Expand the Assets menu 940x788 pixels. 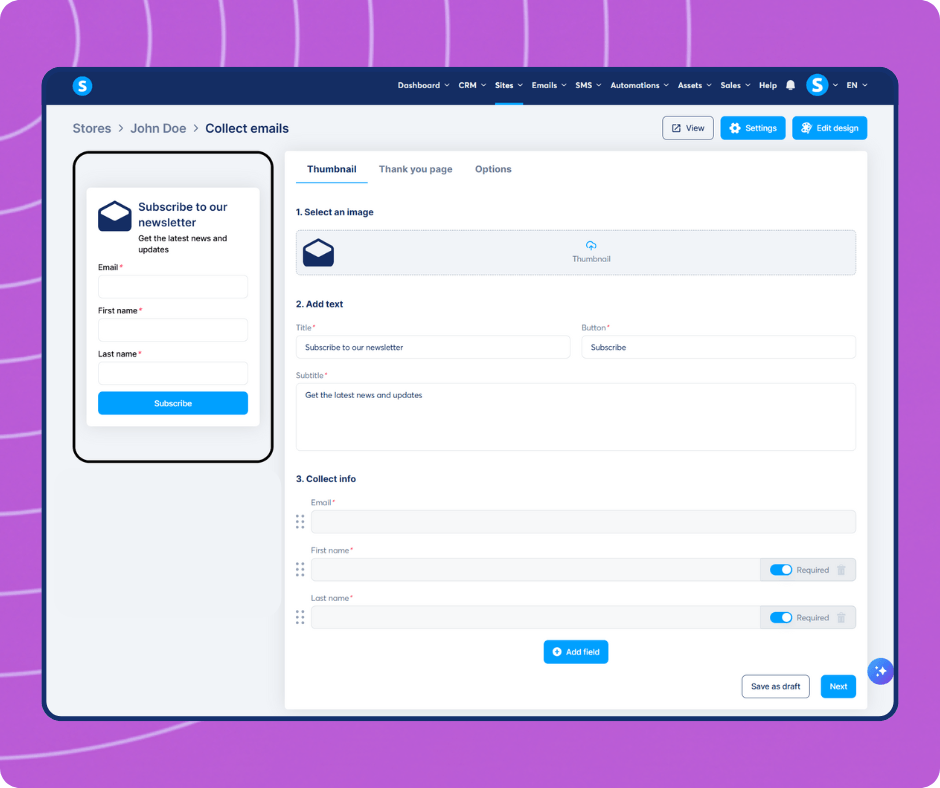click(695, 85)
